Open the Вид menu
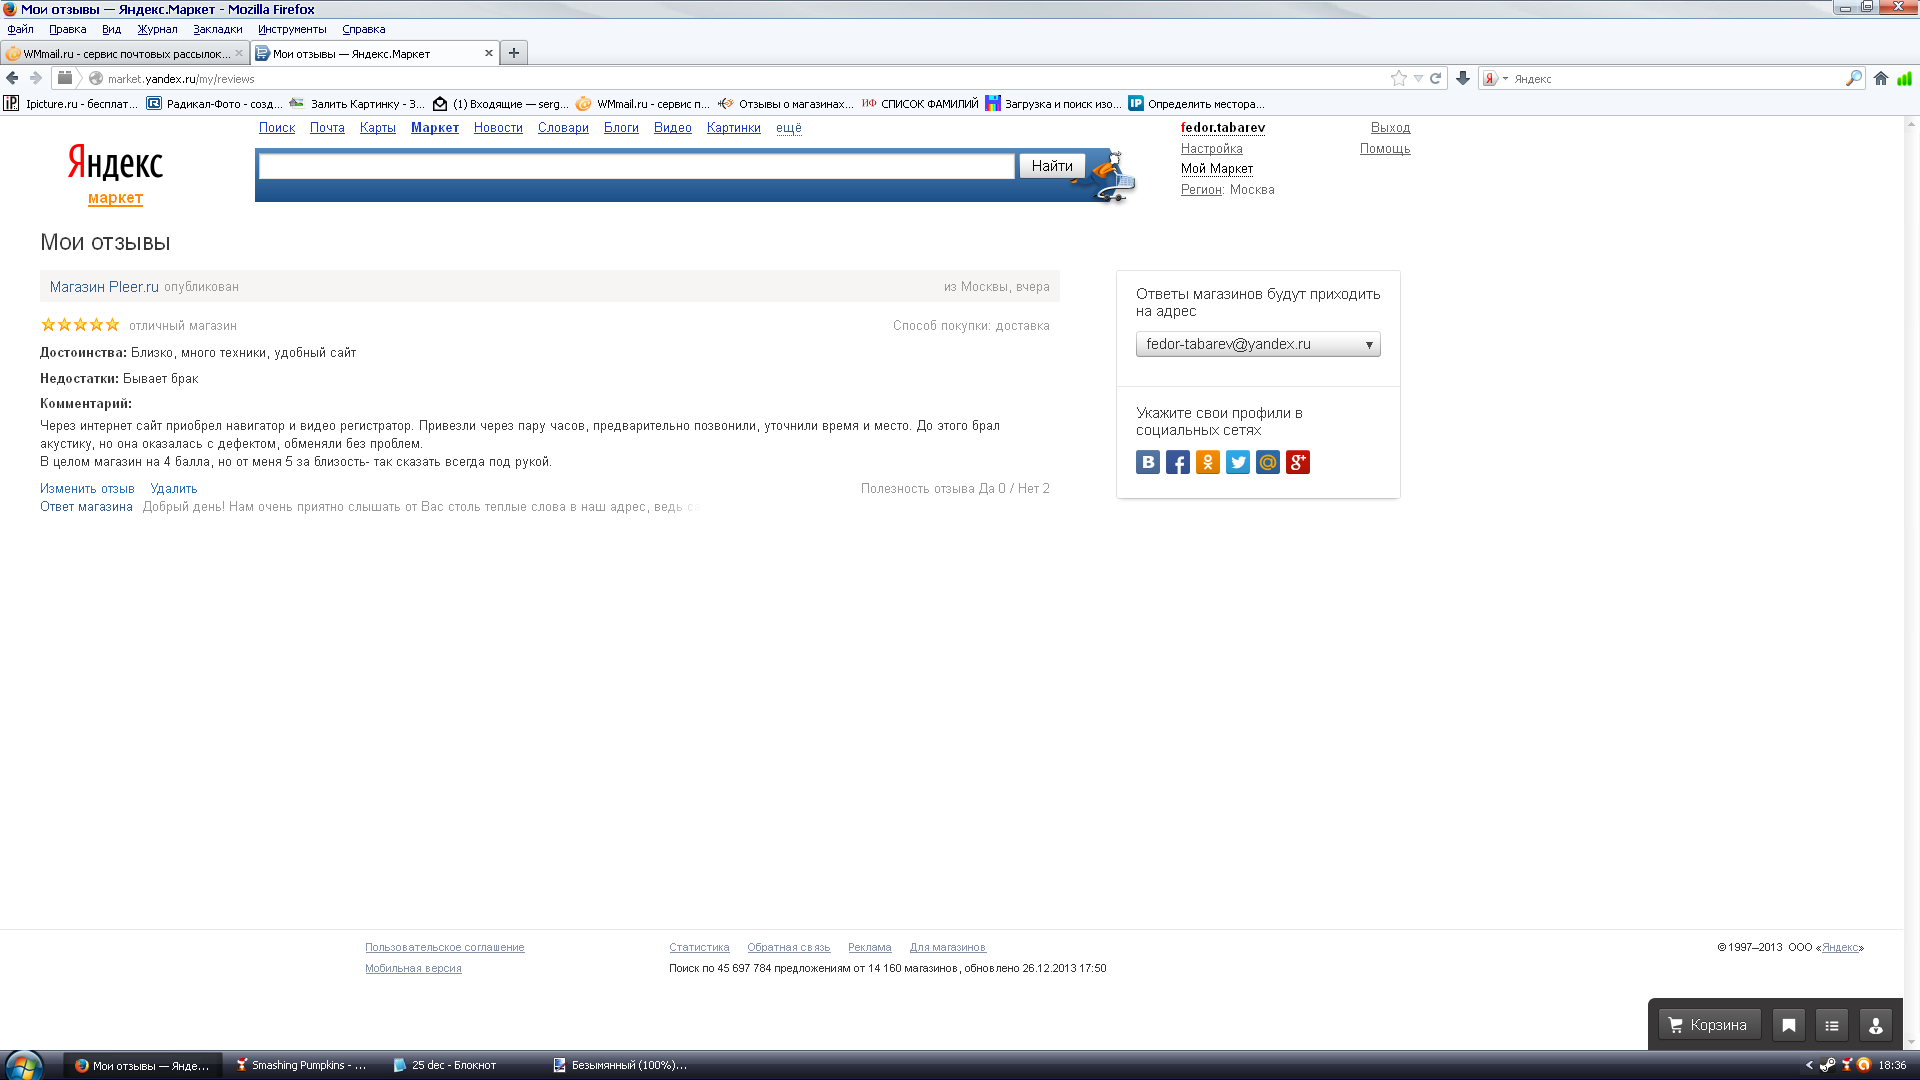Image resolution: width=1920 pixels, height=1080 pixels. click(112, 29)
